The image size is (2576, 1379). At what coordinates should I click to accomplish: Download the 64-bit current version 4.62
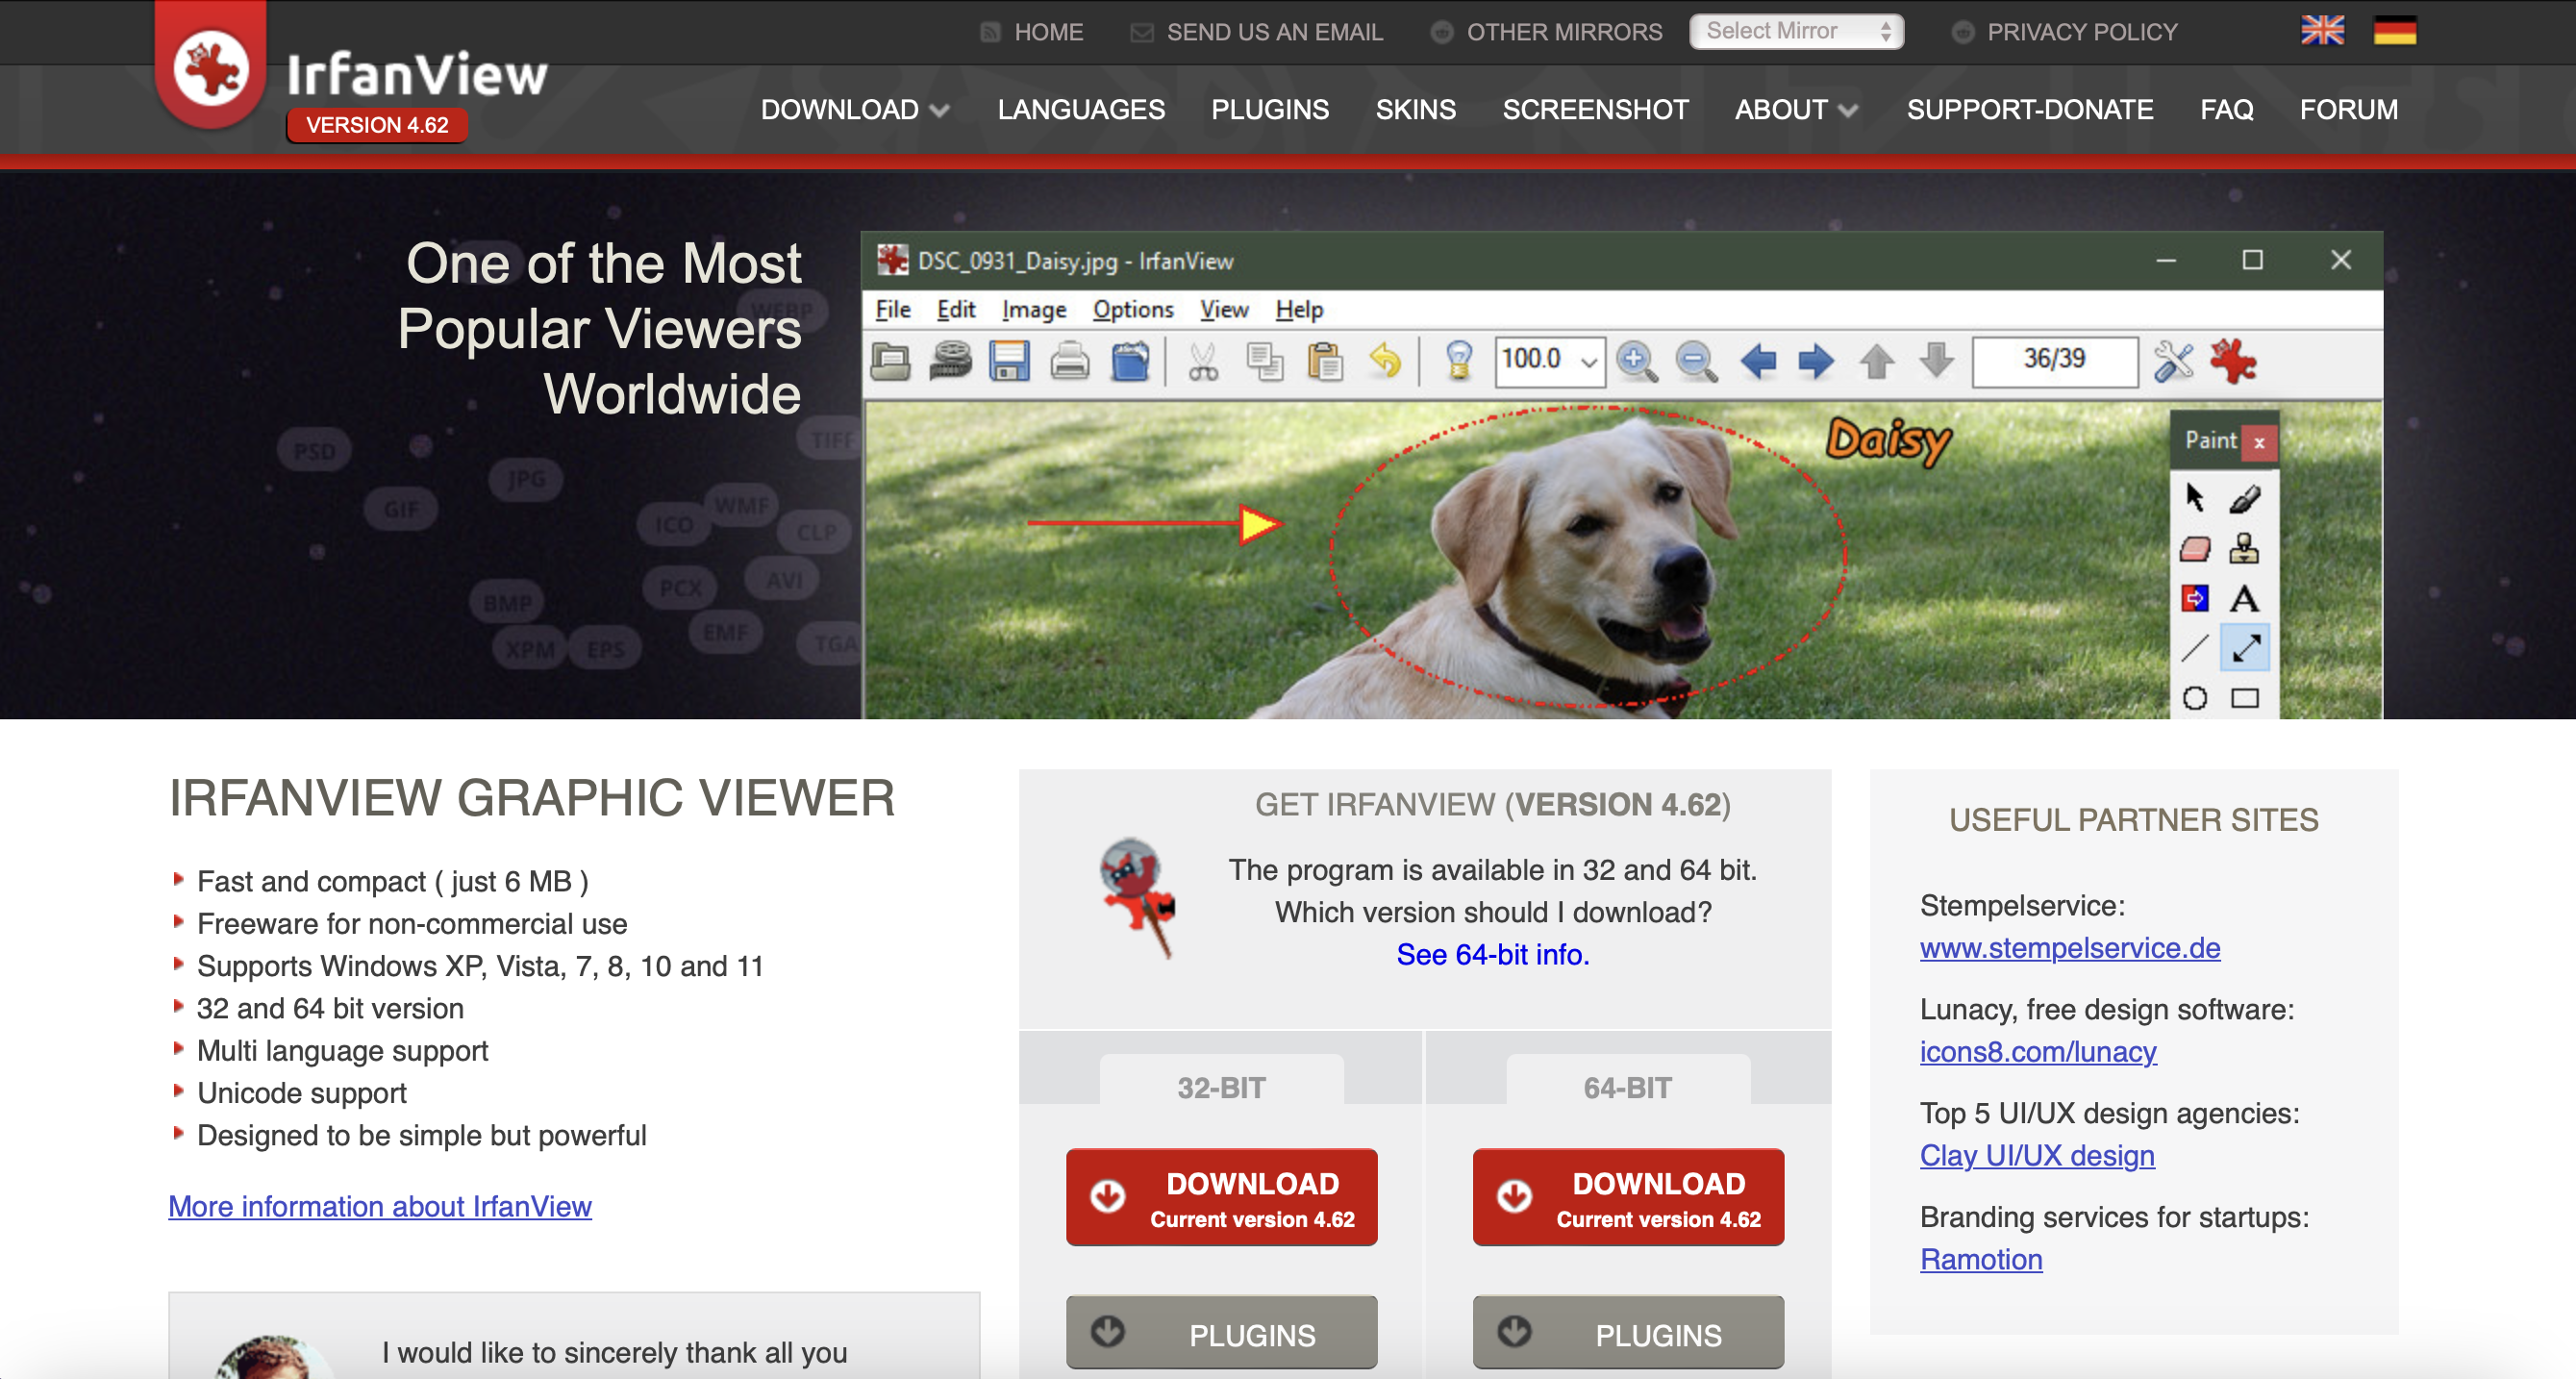coord(1627,1197)
